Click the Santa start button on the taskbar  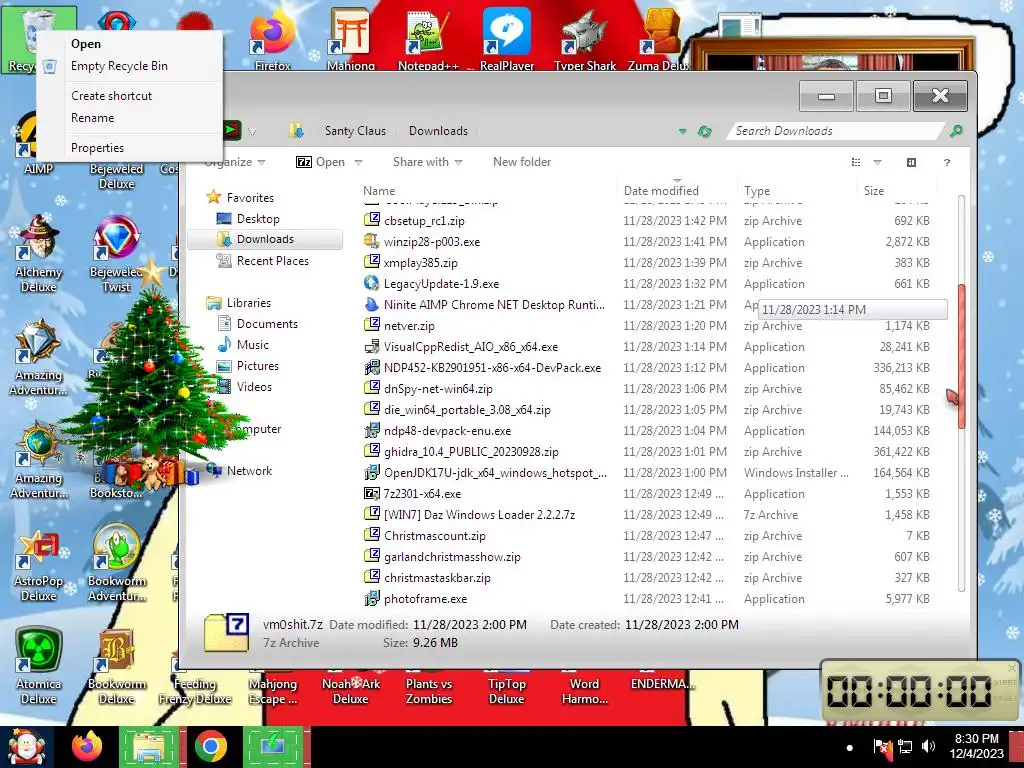click(x=25, y=747)
